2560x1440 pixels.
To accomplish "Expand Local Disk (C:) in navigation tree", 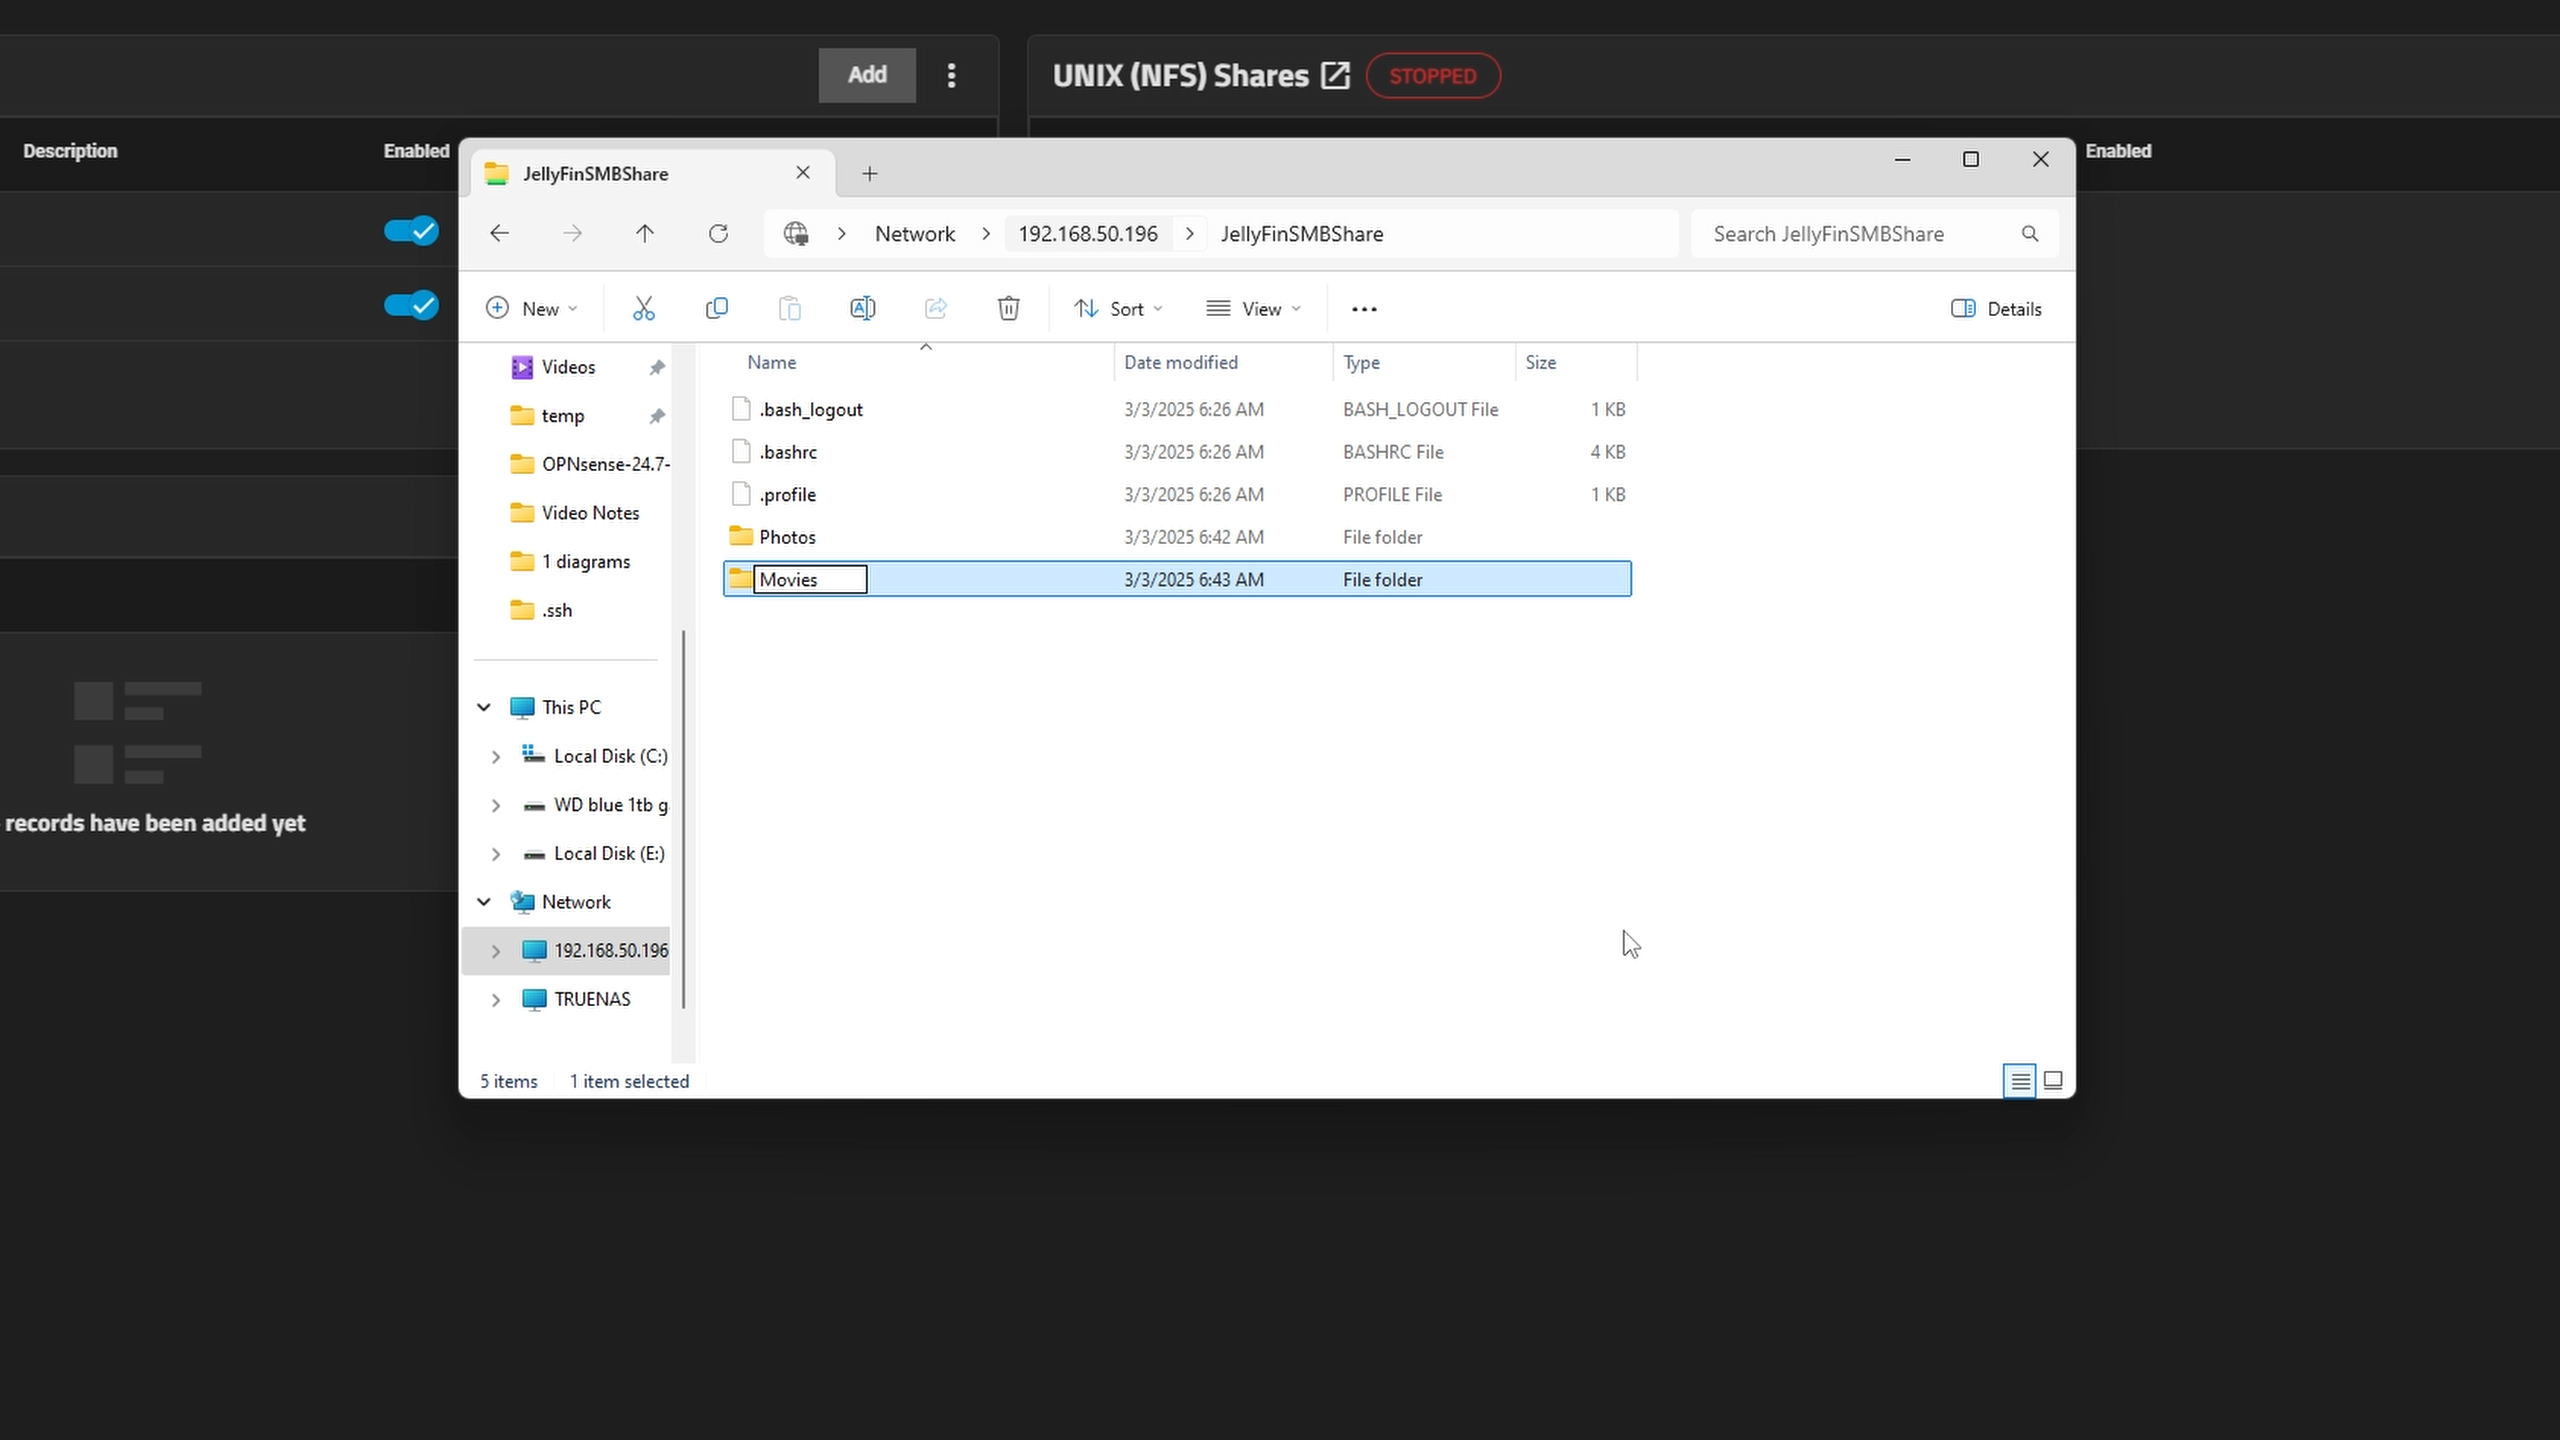I will tap(495, 757).
